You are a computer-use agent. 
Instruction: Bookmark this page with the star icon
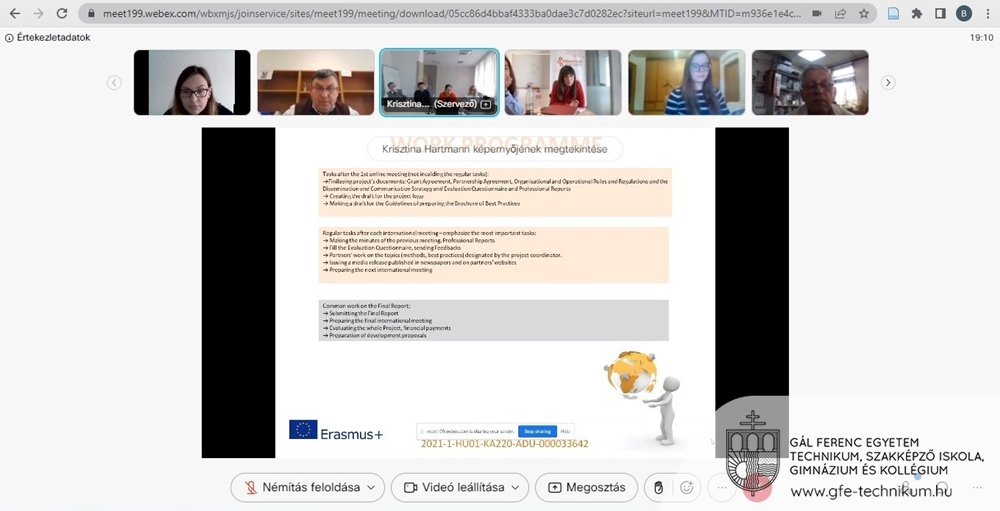864,13
